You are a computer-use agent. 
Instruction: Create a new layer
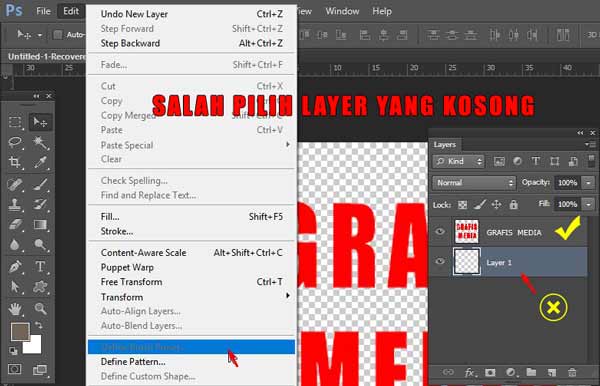coord(551,372)
